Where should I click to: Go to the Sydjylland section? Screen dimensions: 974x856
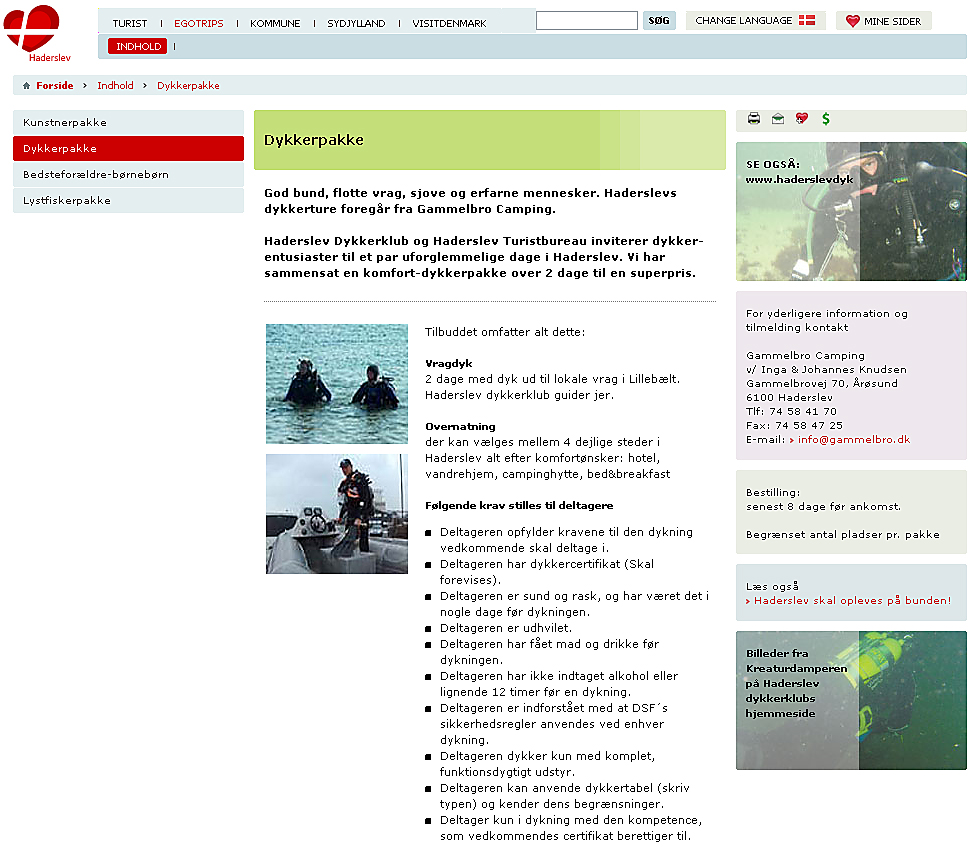tap(356, 24)
